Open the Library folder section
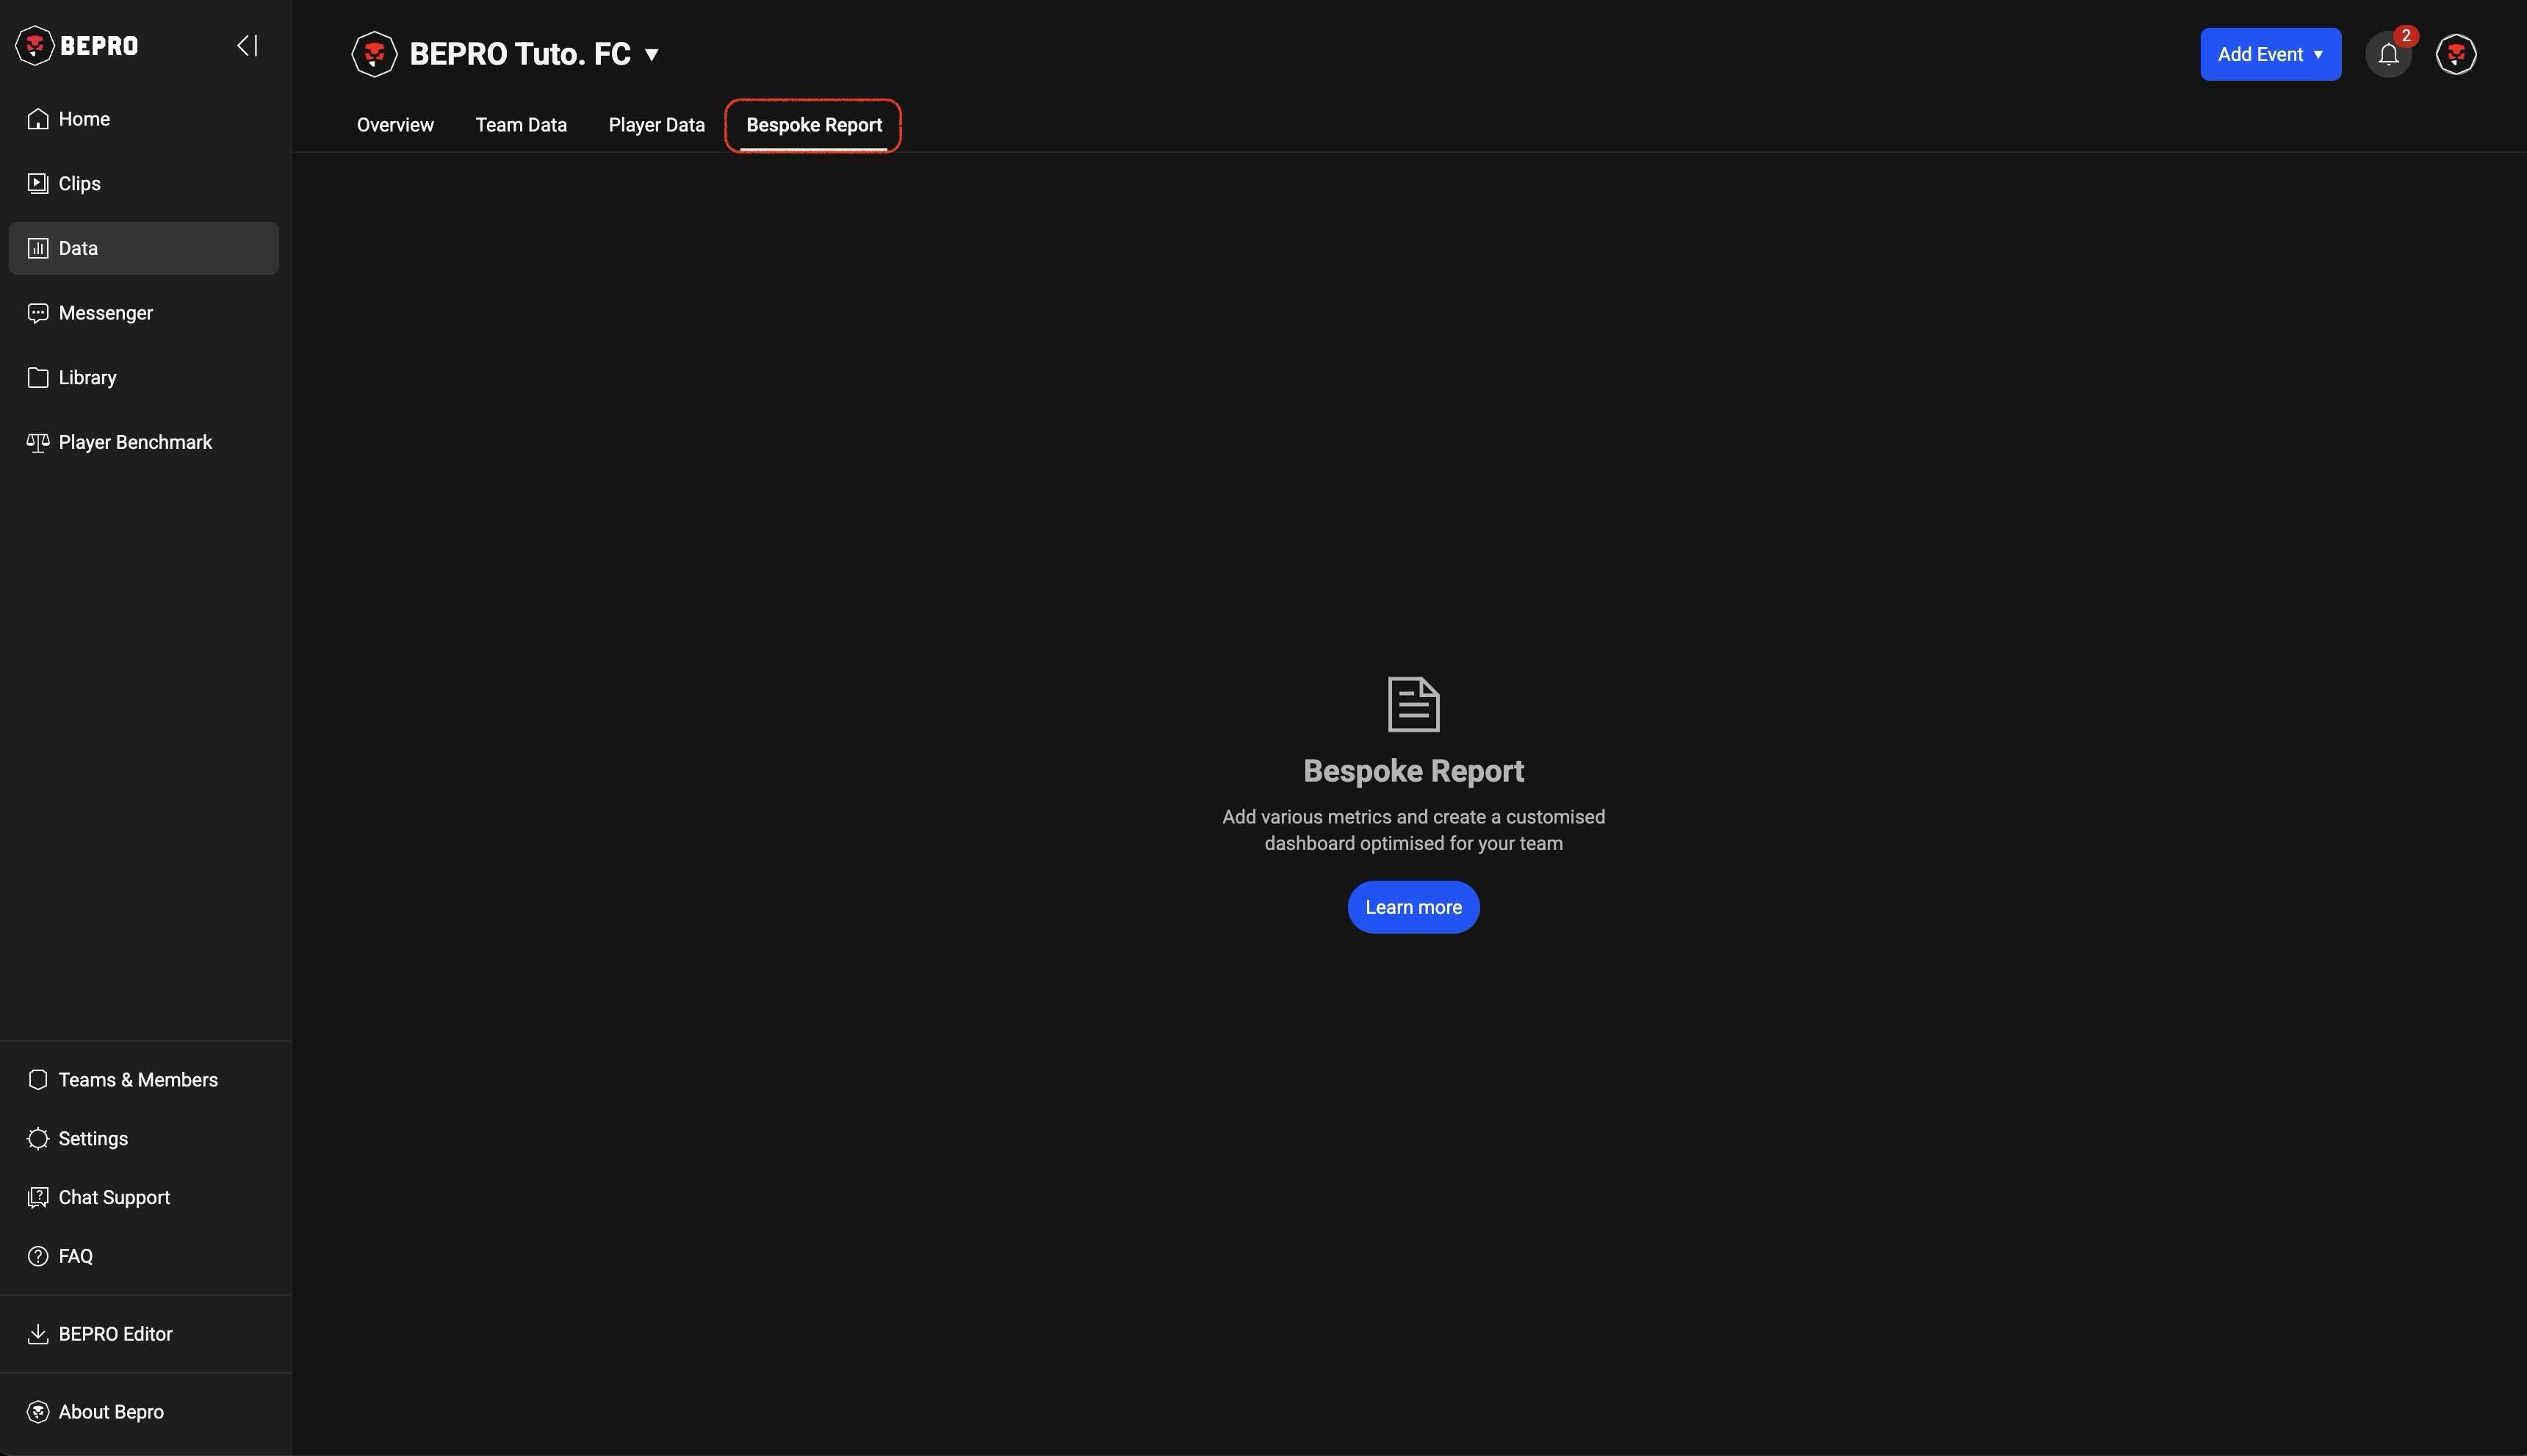The width and height of the screenshot is (2527, 1456). pos(87,378)
